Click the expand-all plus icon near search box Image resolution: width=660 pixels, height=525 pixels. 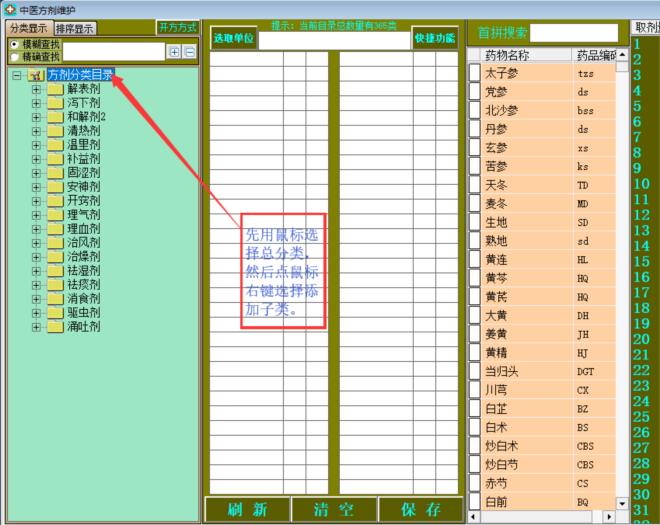click(174, 51)
